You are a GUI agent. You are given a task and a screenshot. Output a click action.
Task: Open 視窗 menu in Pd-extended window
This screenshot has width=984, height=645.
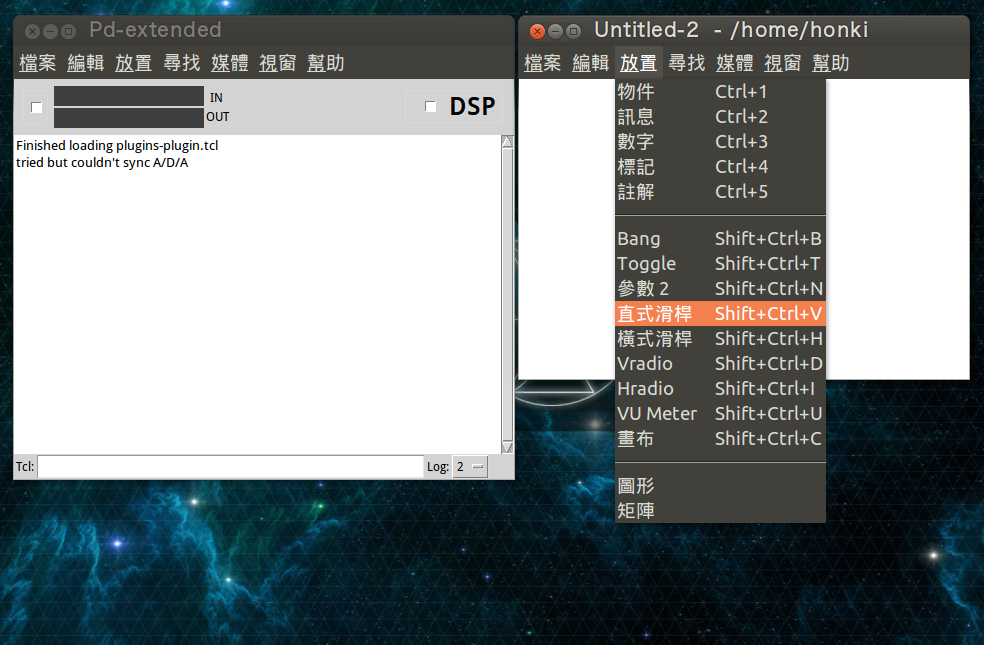click(x=277, y=63)
